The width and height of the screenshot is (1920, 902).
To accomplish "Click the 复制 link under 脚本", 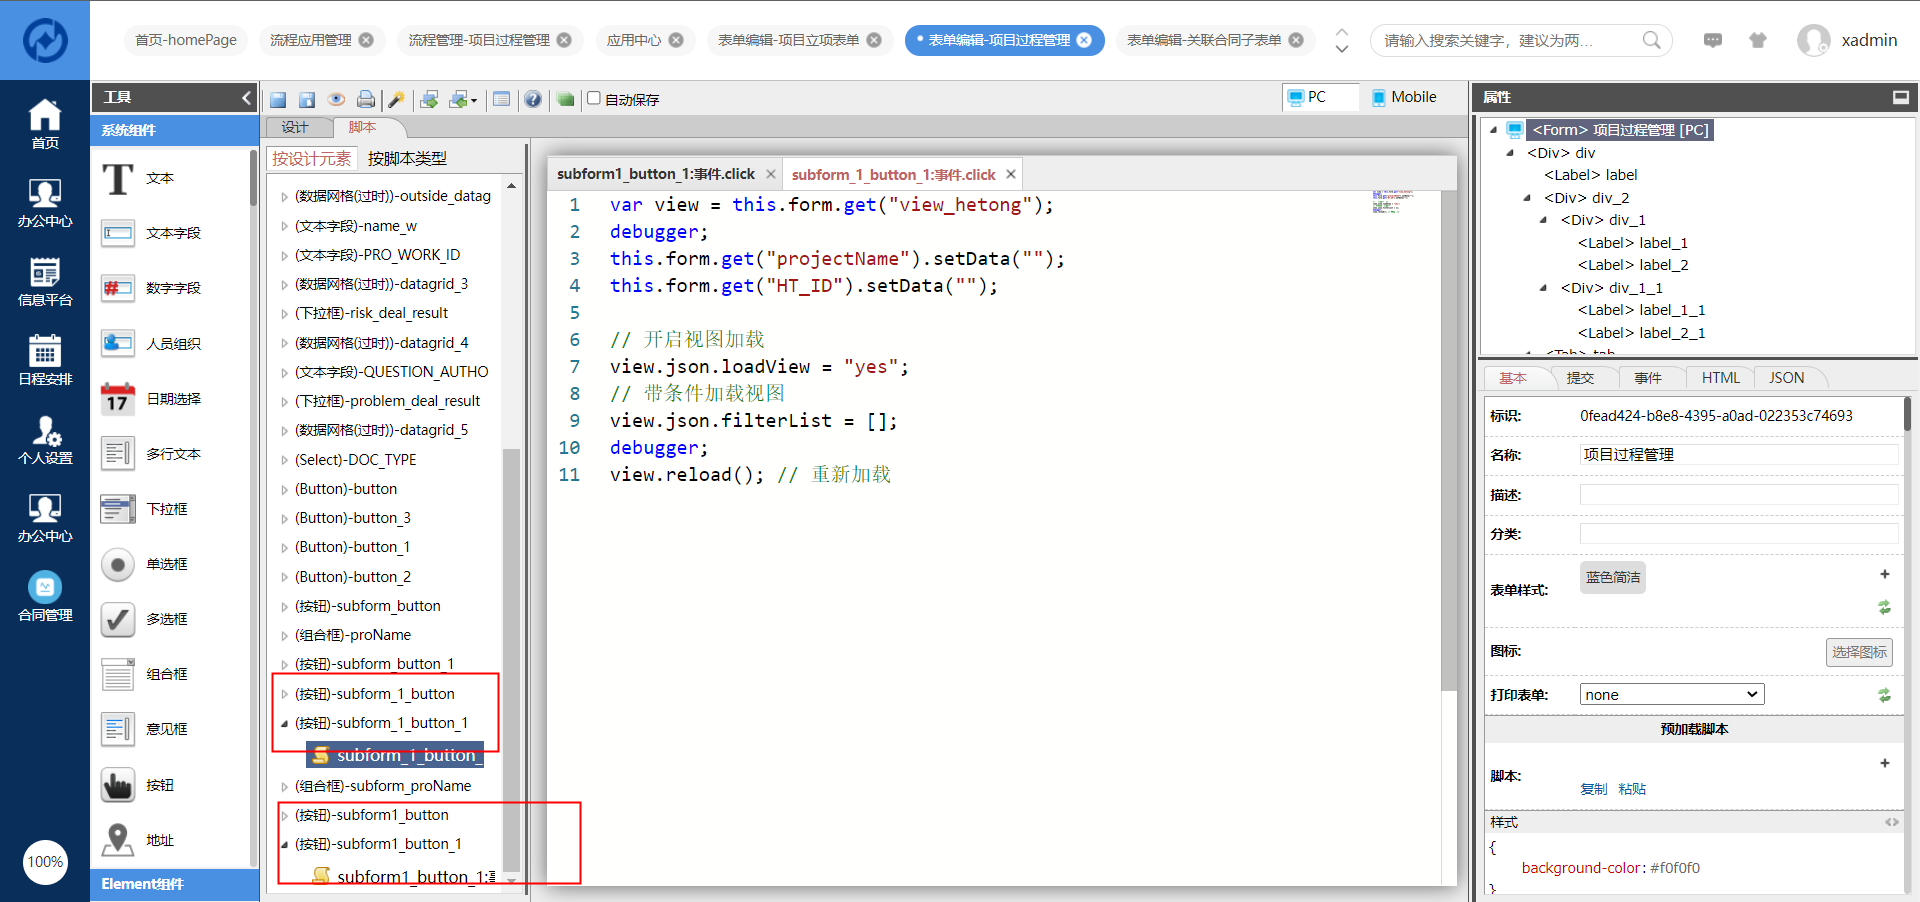I will point(1593,789).
